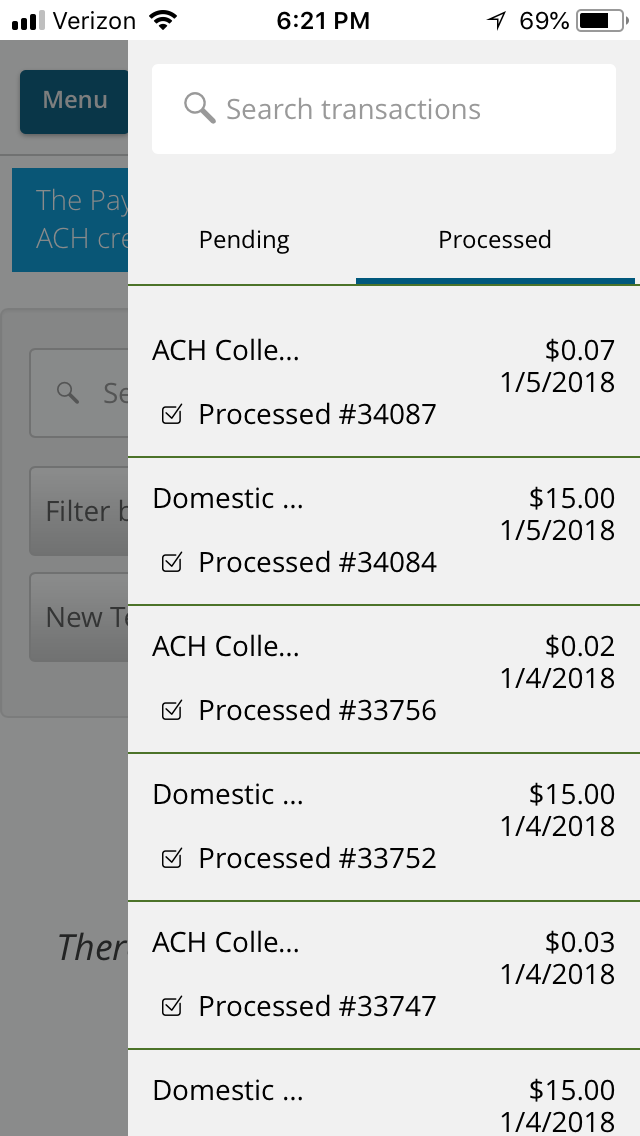Expand the New Te... dropdown button
Screen dimensions: 640x1136
pyautogui.click(x=80, y=617)
